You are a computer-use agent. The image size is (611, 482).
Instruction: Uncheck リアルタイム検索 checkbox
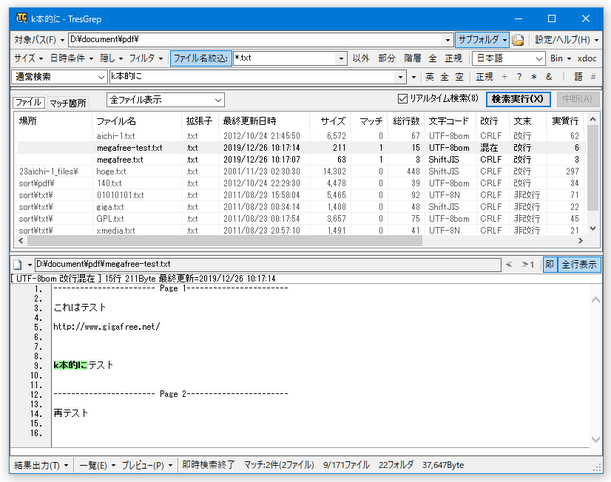(403, 99)
